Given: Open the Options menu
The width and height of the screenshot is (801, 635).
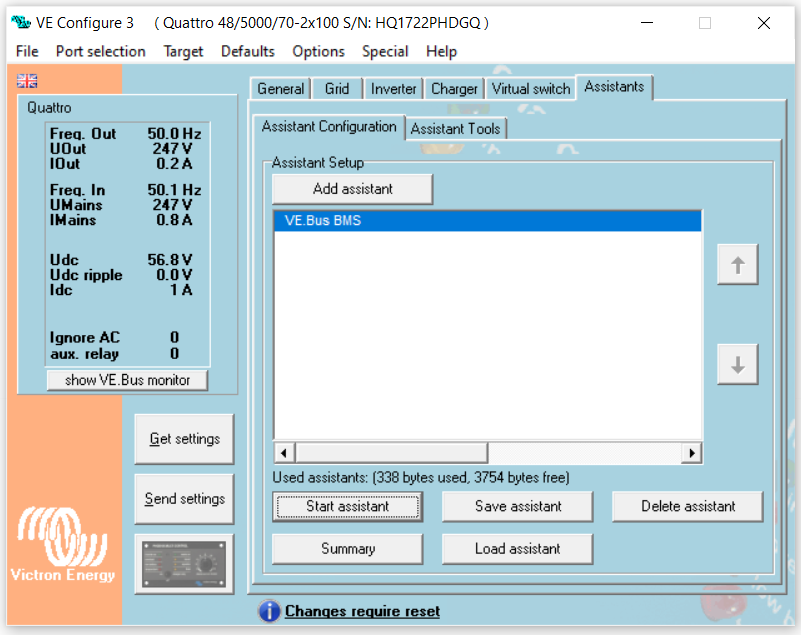Looking at the screenshot, I should [318, 52].
